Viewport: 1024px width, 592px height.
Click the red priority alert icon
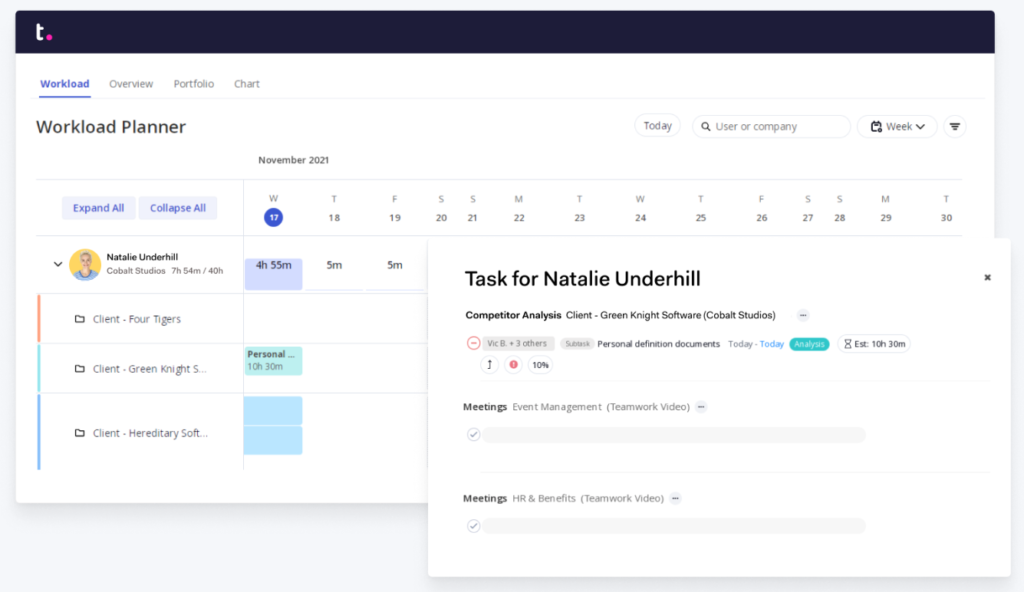click(x=514, y=365)
